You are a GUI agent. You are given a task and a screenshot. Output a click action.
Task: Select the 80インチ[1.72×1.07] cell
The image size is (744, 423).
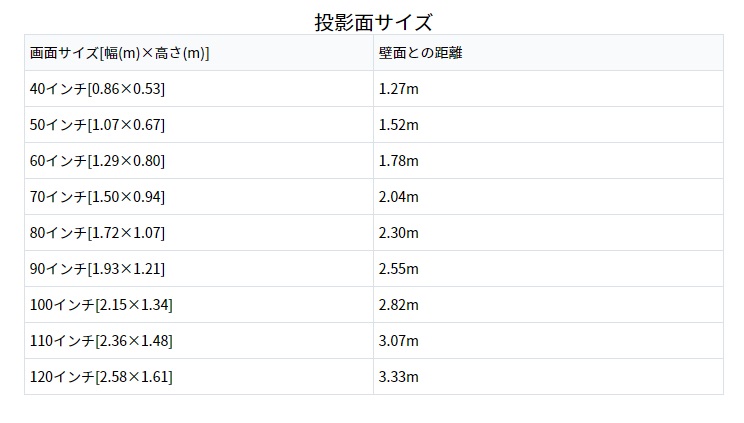97,233
